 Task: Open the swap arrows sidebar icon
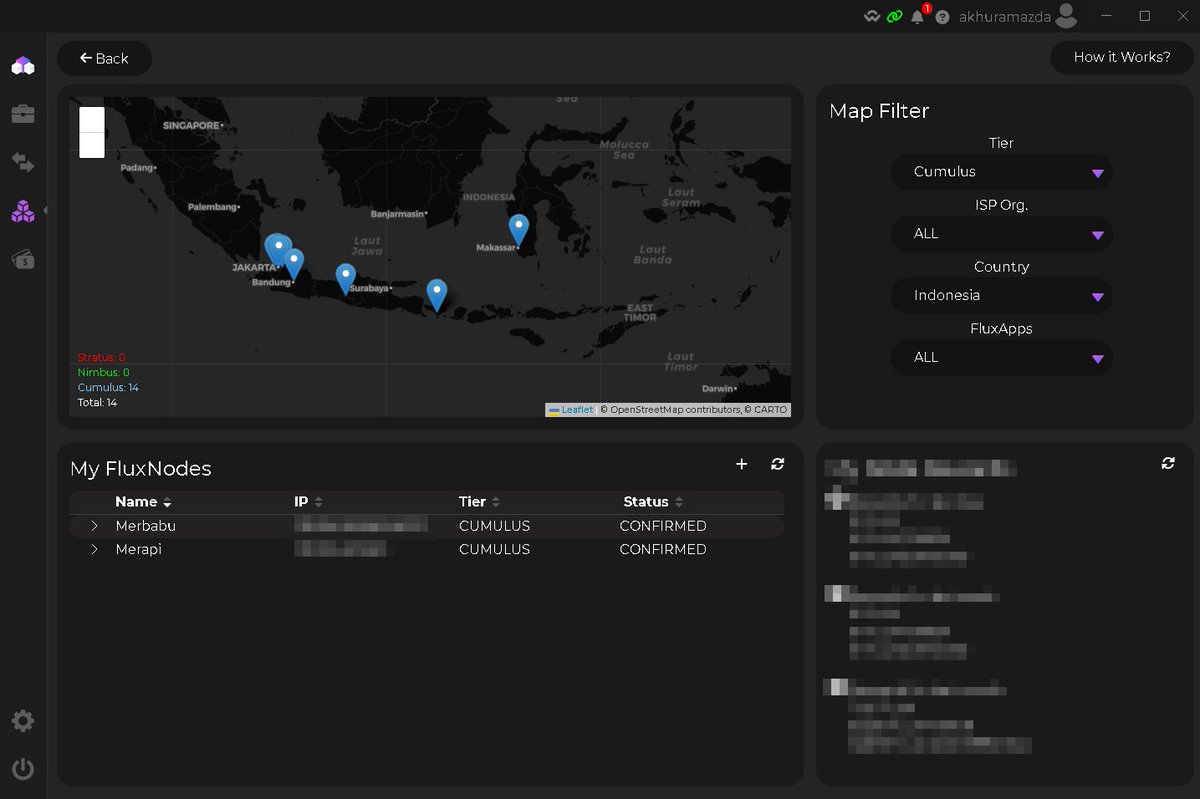click(23, 162)
